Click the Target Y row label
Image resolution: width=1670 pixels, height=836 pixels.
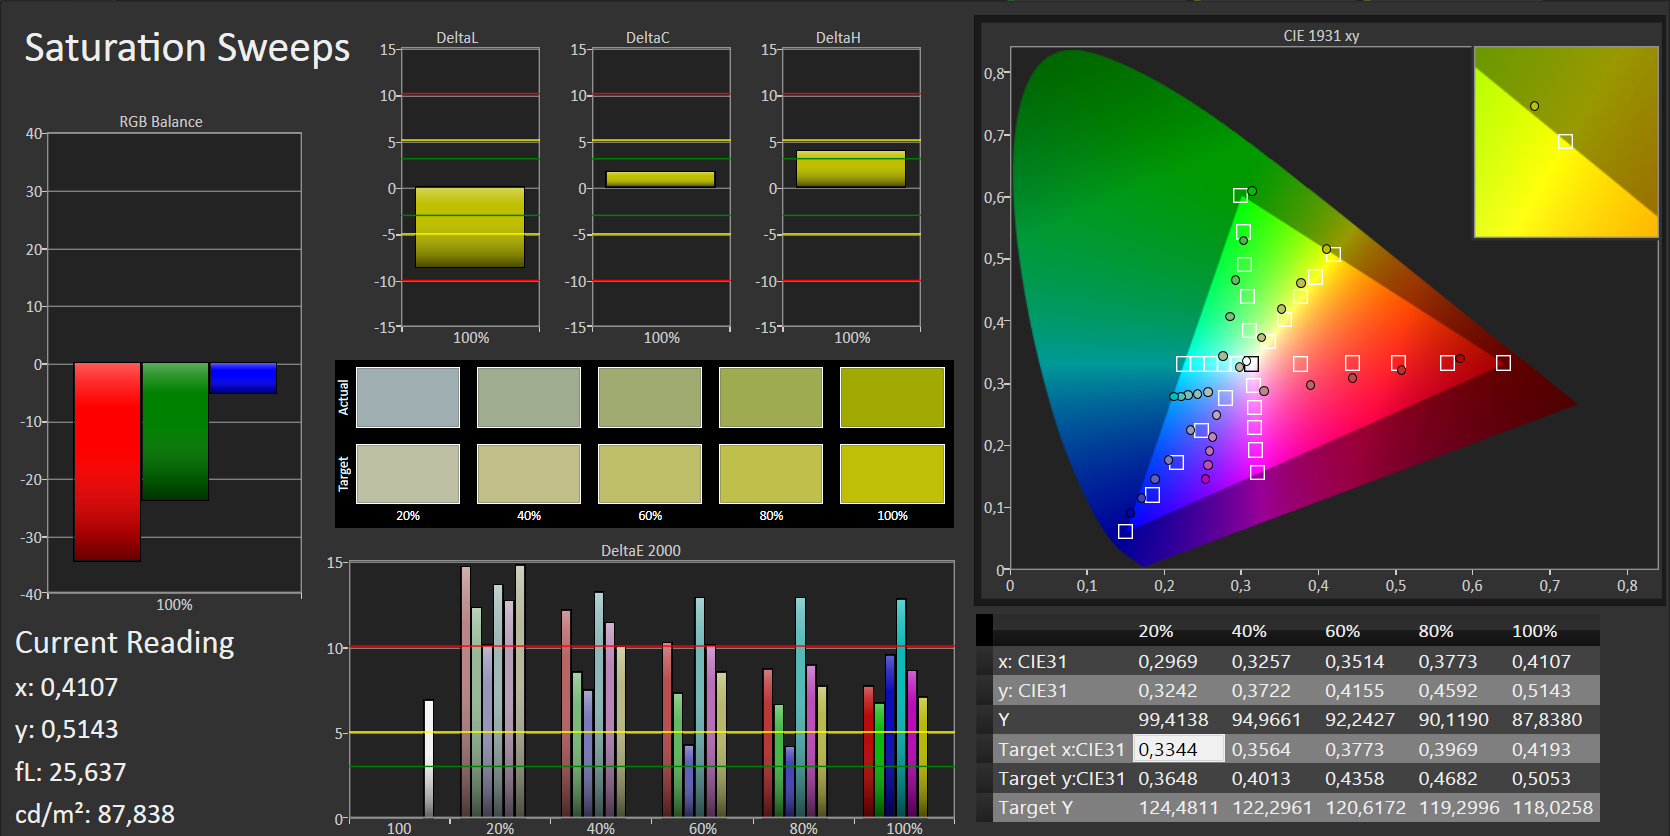coord(1035,807)
